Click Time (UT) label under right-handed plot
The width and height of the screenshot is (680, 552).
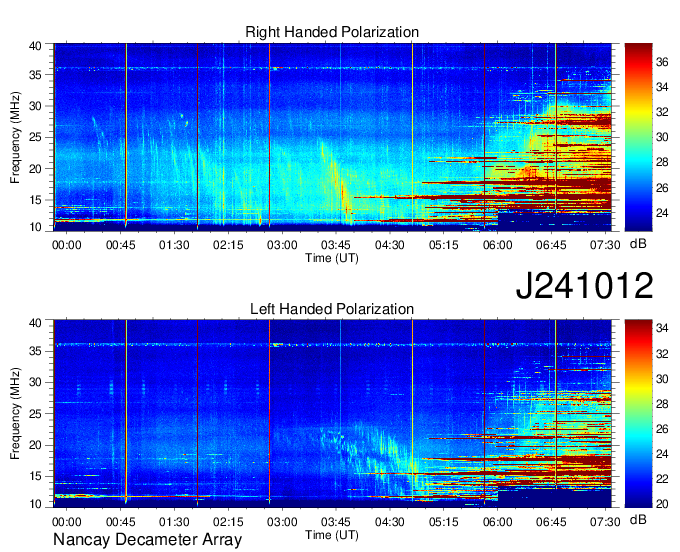[332, 258]
